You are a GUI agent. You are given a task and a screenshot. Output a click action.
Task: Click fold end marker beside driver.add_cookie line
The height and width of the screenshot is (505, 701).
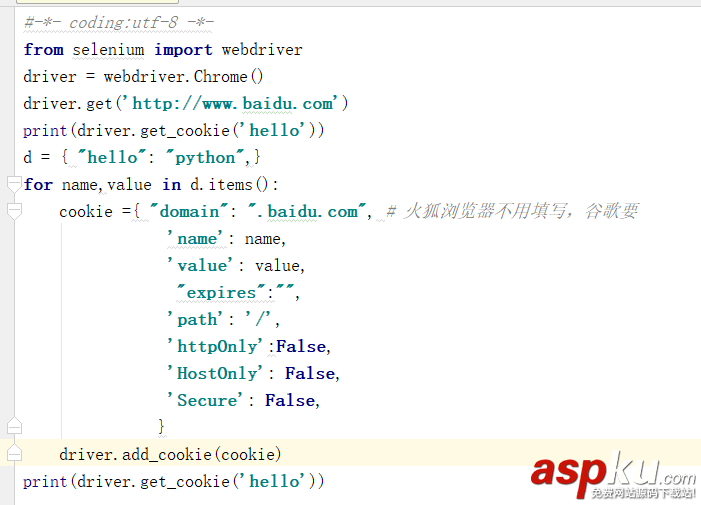point(14,453)
